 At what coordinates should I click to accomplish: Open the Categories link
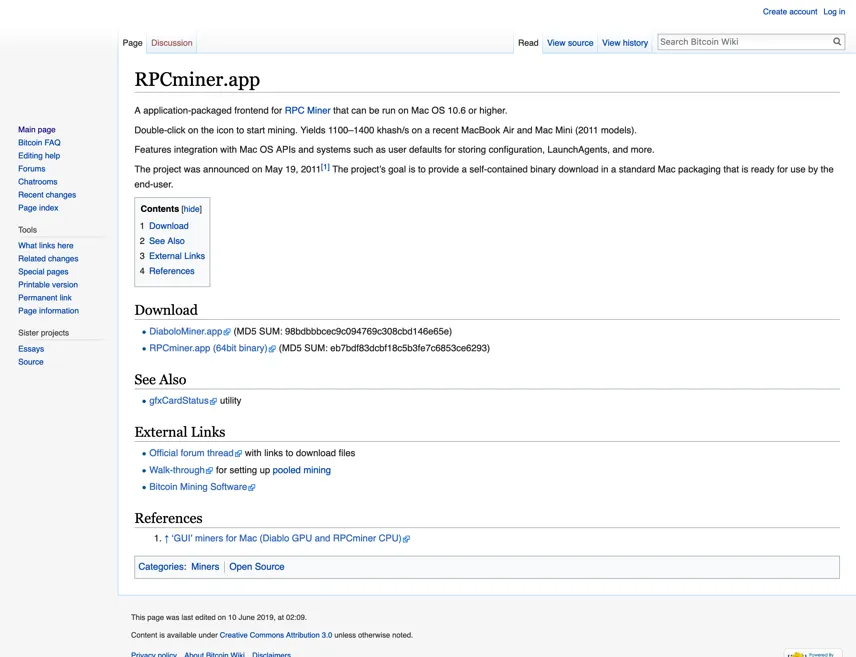pyautogui.click(x=161, y=567)
